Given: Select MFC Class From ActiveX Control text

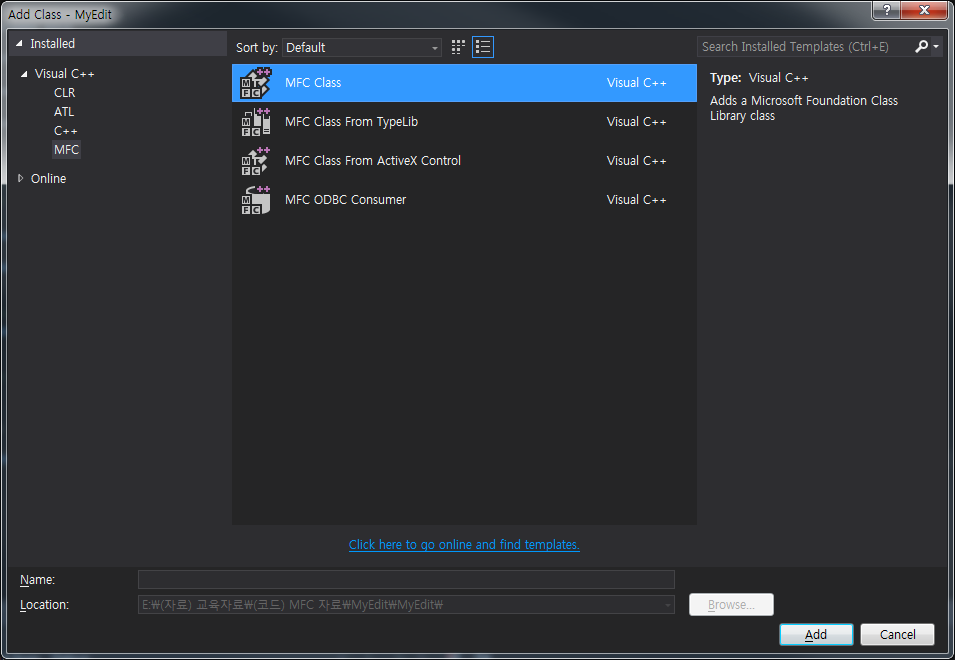Looking at the screenshot, I should (373, 161).
